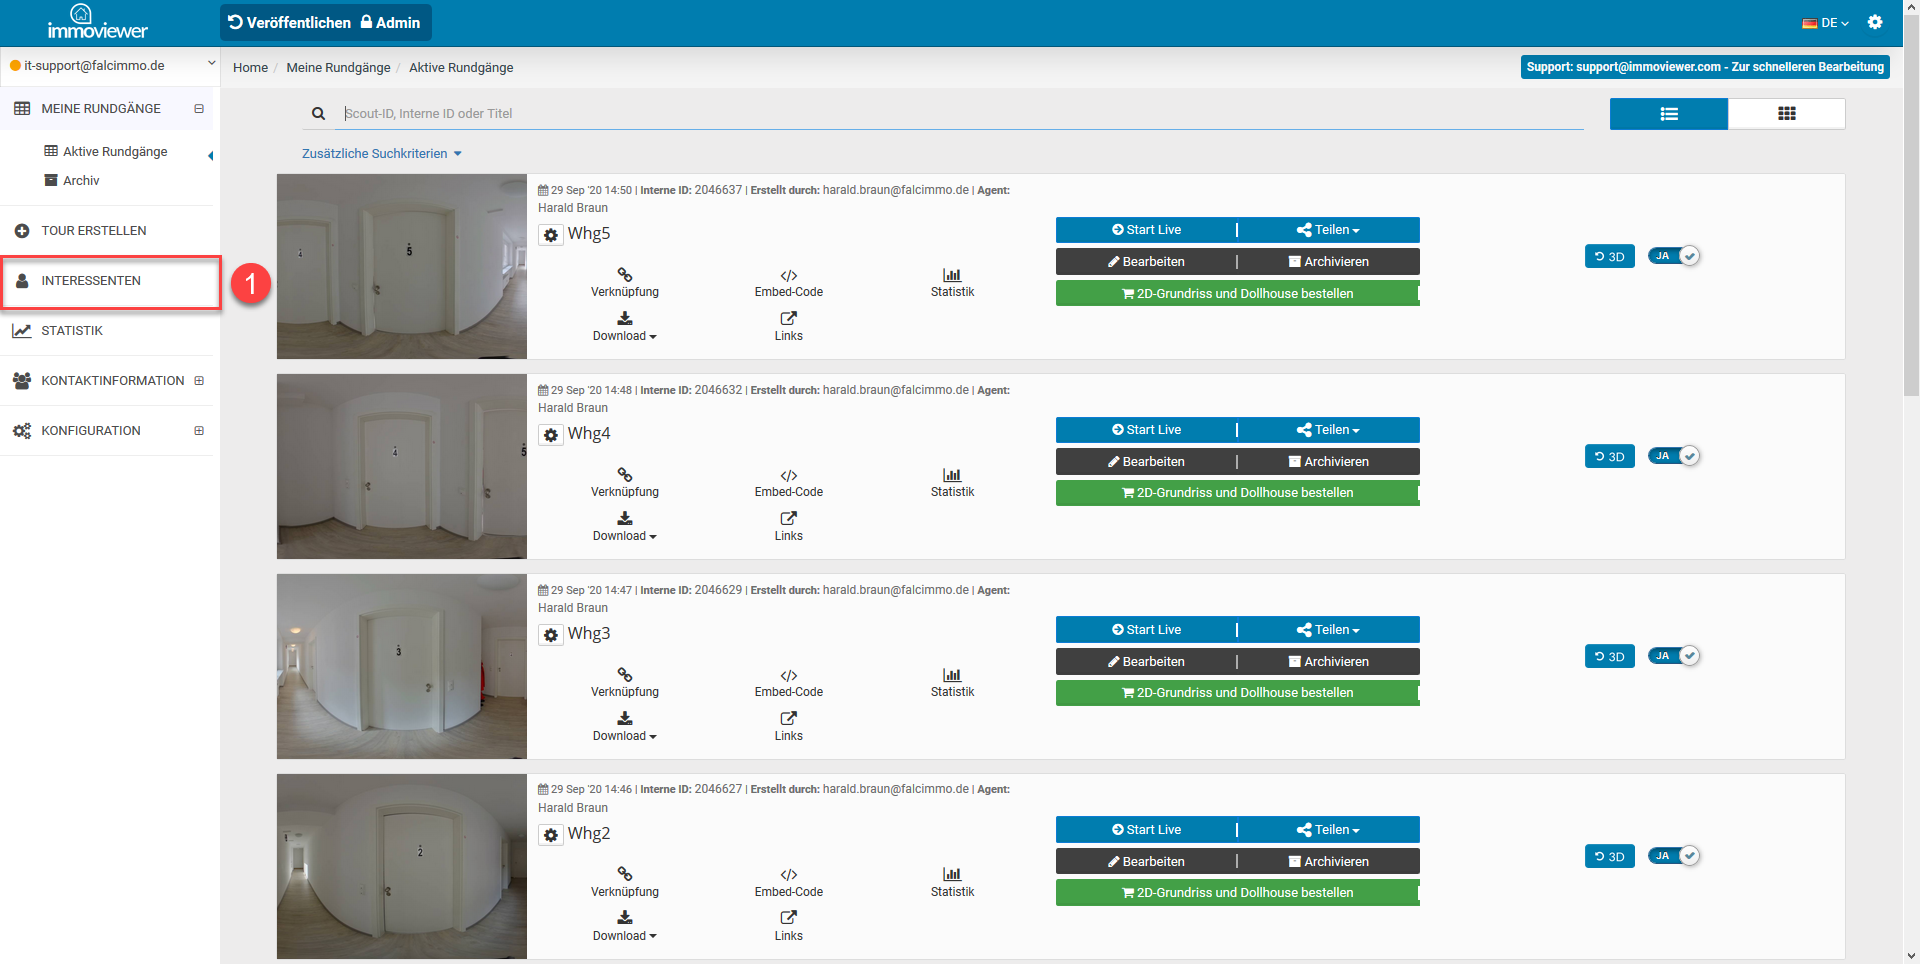Toggle the JA switch for Whg2

1674,856
